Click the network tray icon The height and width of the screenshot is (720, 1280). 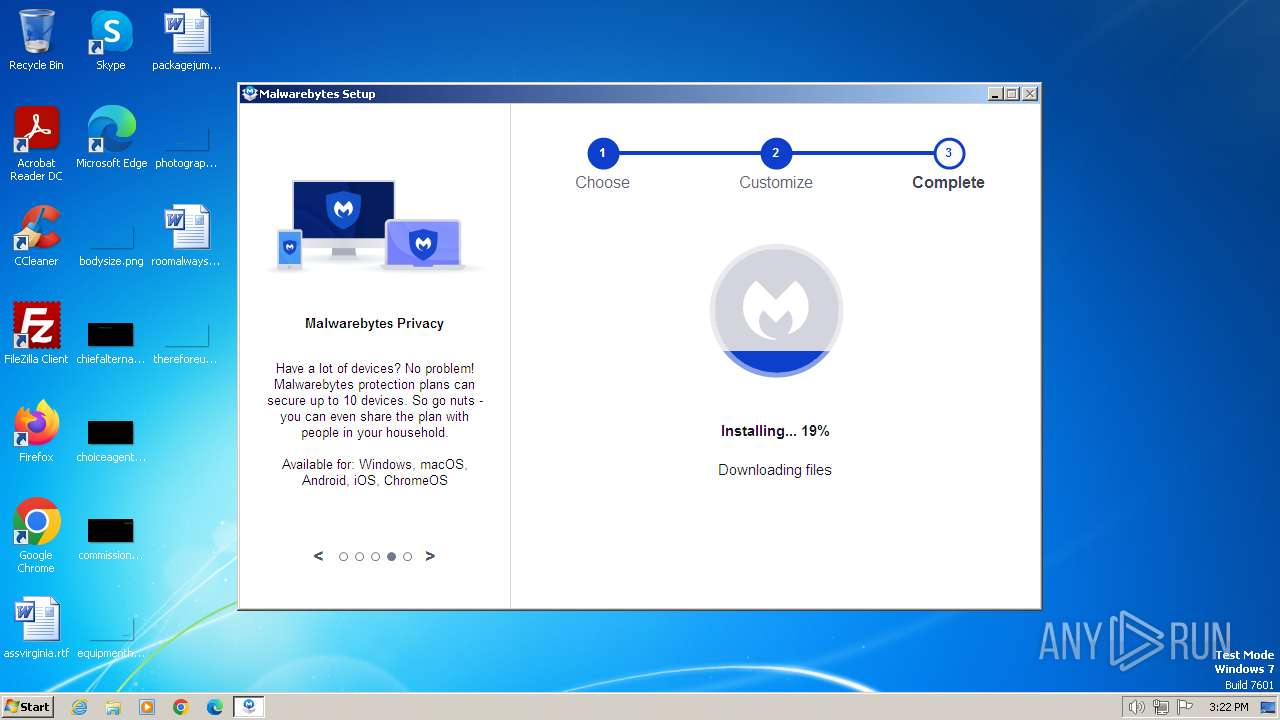1160,707
